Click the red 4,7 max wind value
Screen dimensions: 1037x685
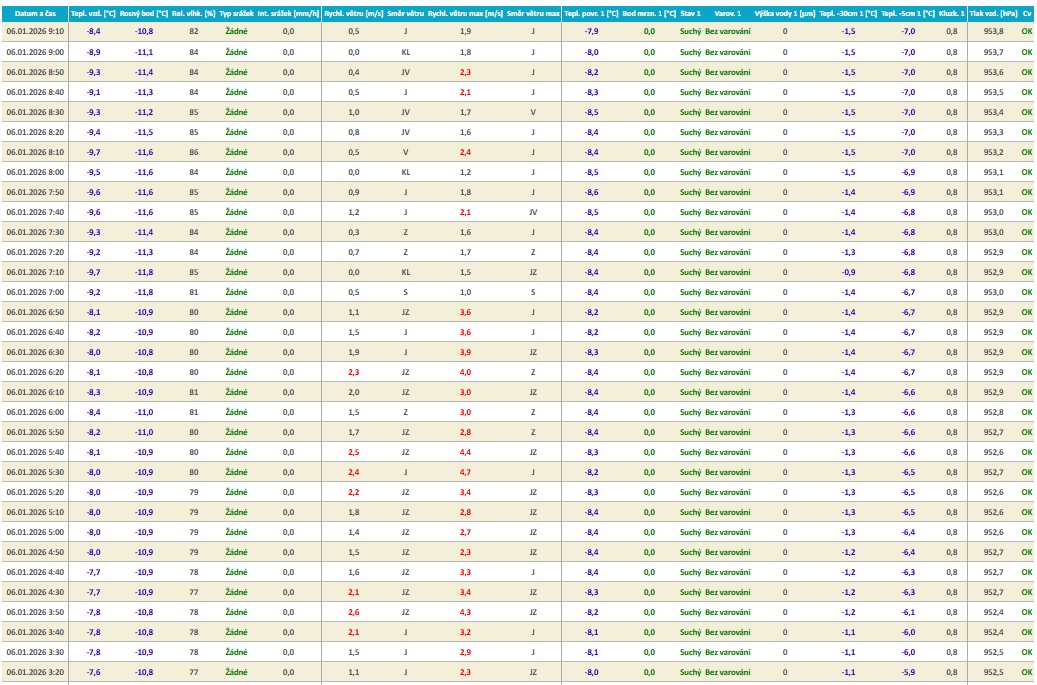click(x=465, y=472)
